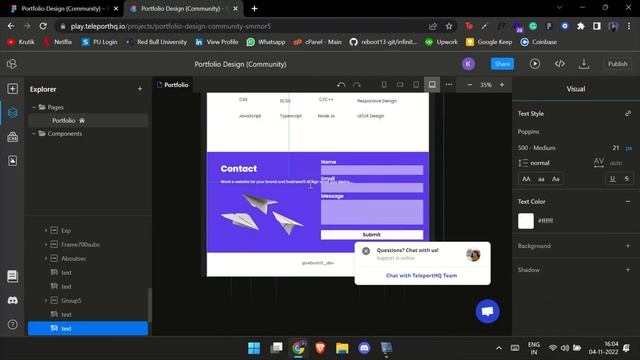Zoom out the canvas with minus

tap(470, 84)
